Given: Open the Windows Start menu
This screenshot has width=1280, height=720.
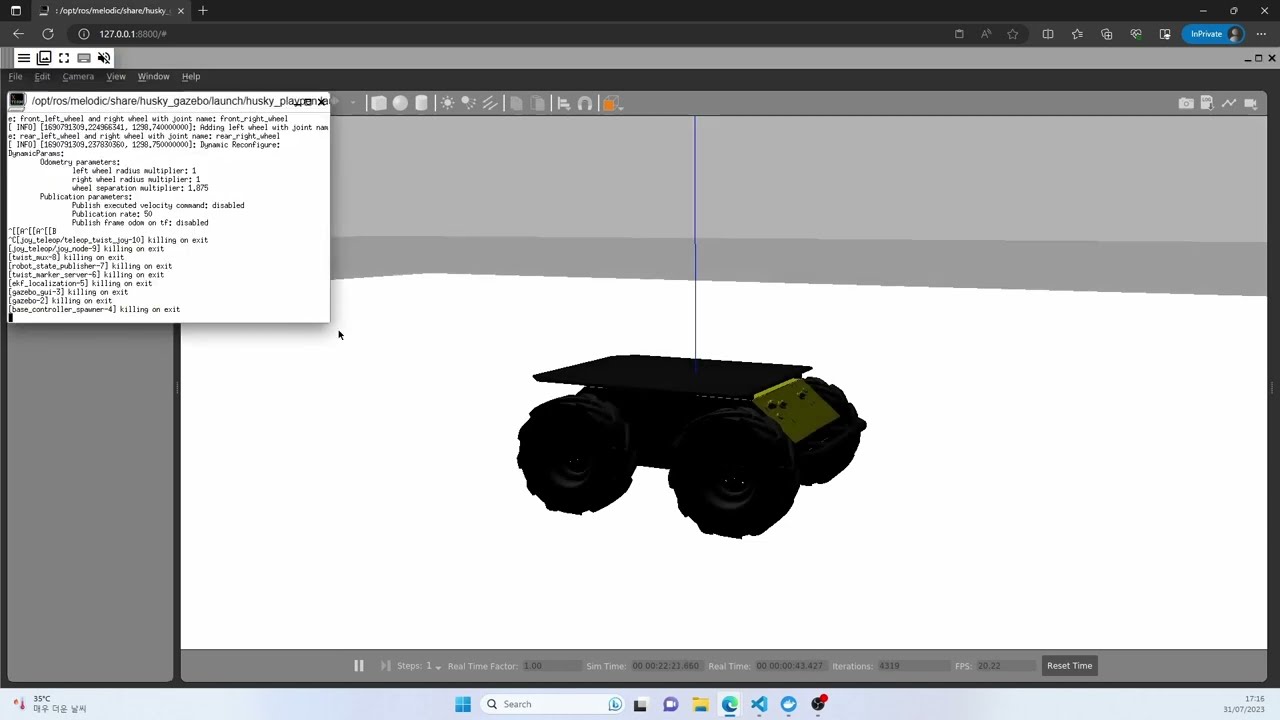Looking at the screenshot, I should click(x=463, y=704).
